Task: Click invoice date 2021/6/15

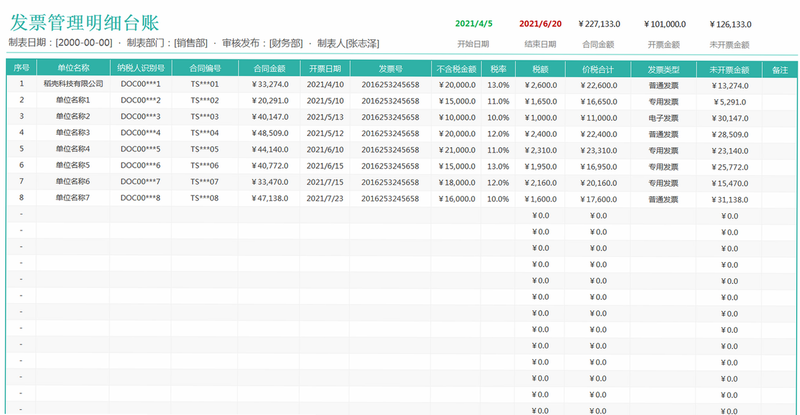Action: click(325, 166)
